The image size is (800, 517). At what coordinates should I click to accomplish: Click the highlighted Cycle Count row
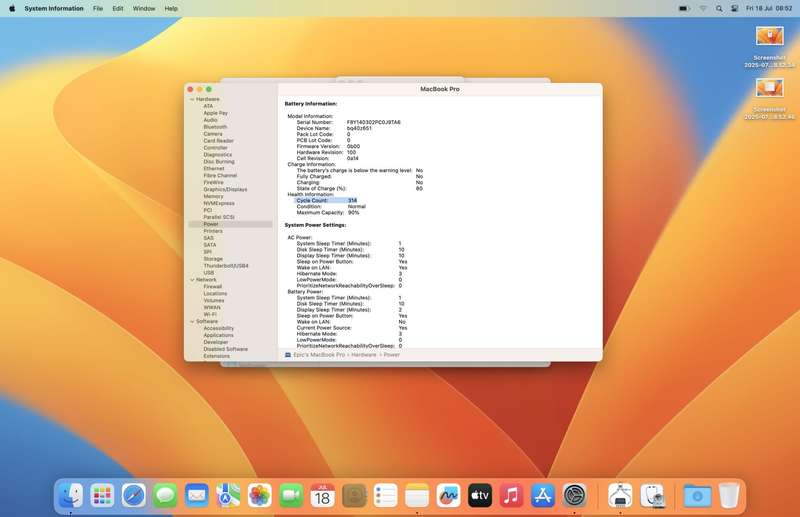(326, 201)
